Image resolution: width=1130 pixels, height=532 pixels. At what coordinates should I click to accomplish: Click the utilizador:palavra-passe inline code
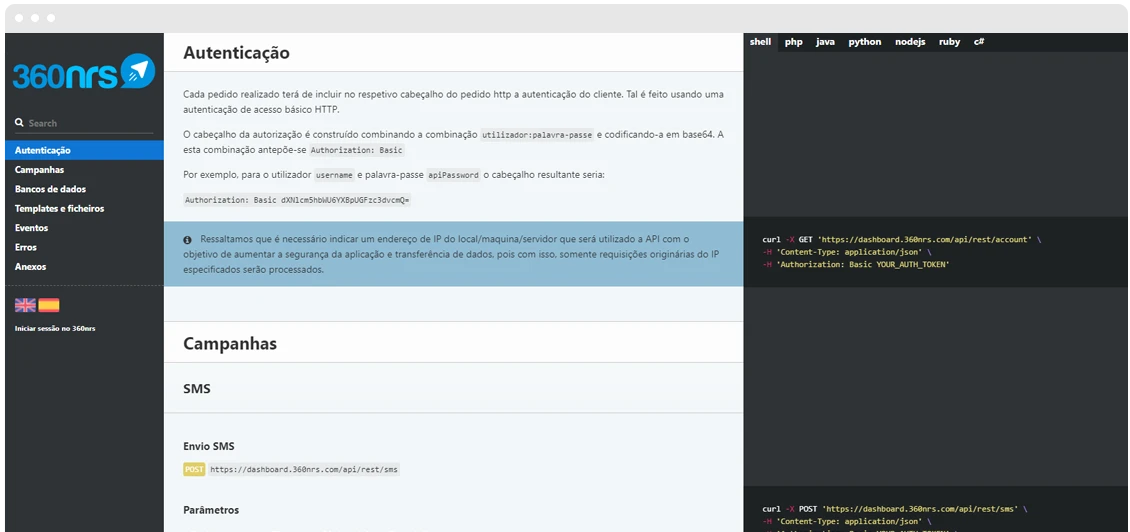(x=537, y=135)
